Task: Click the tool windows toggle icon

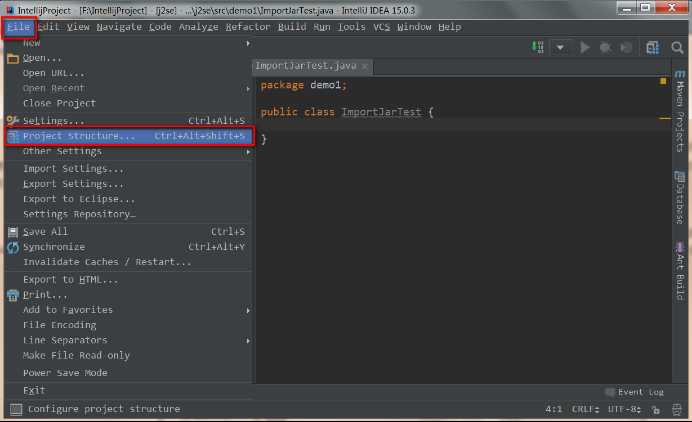Action: click(16, 409)
